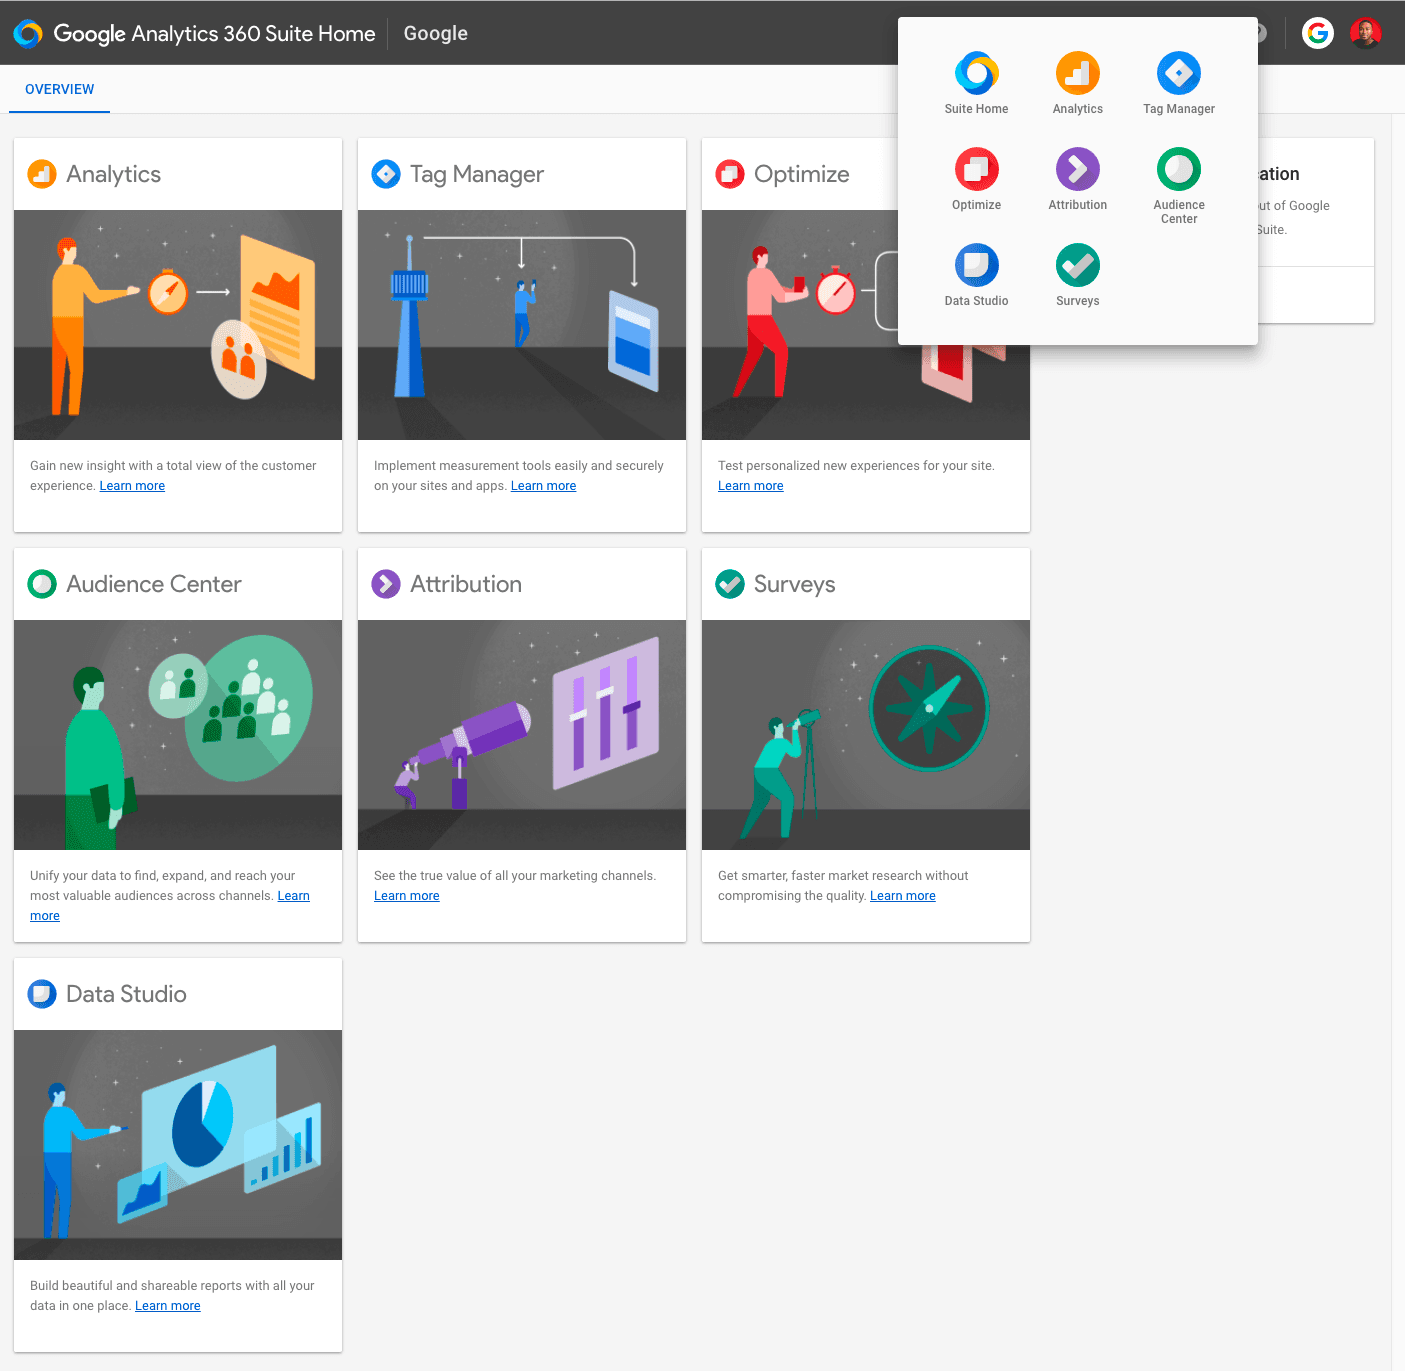This screenshot has height=1371, width=1405.
Task: Open Optimize from the app switcher popup
Action: click(x=976, y=179)
